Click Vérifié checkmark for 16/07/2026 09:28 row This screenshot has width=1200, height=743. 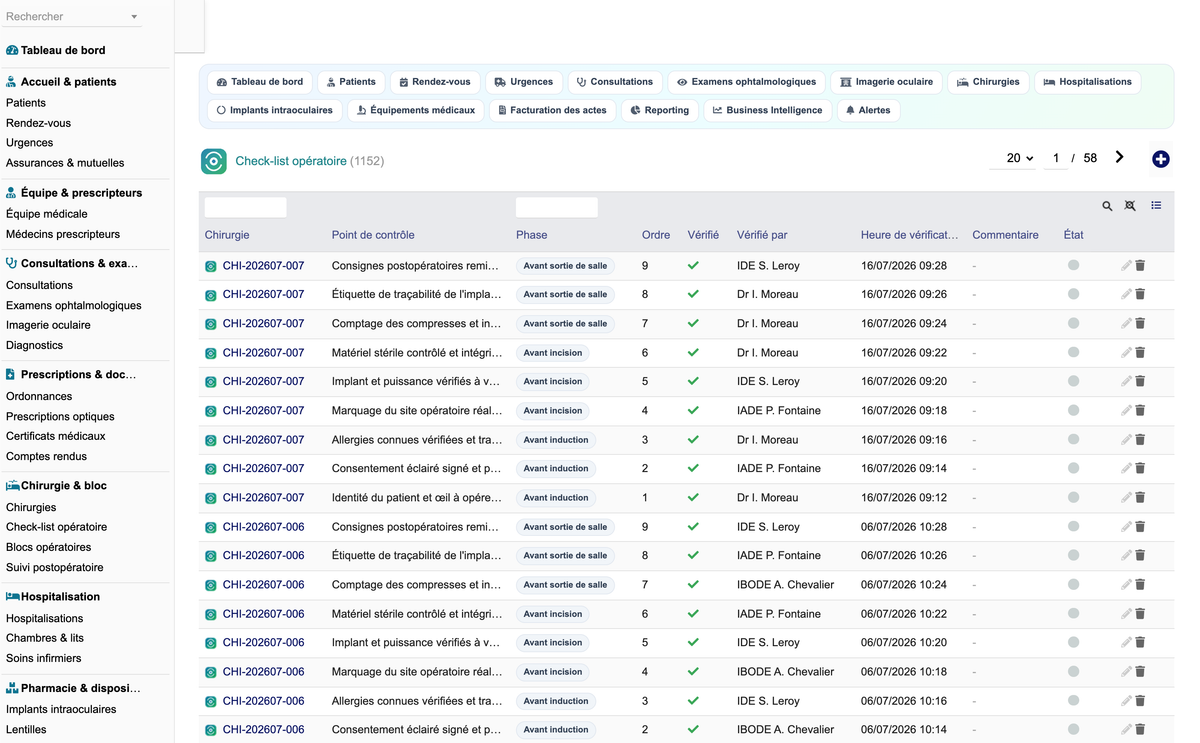693,266
